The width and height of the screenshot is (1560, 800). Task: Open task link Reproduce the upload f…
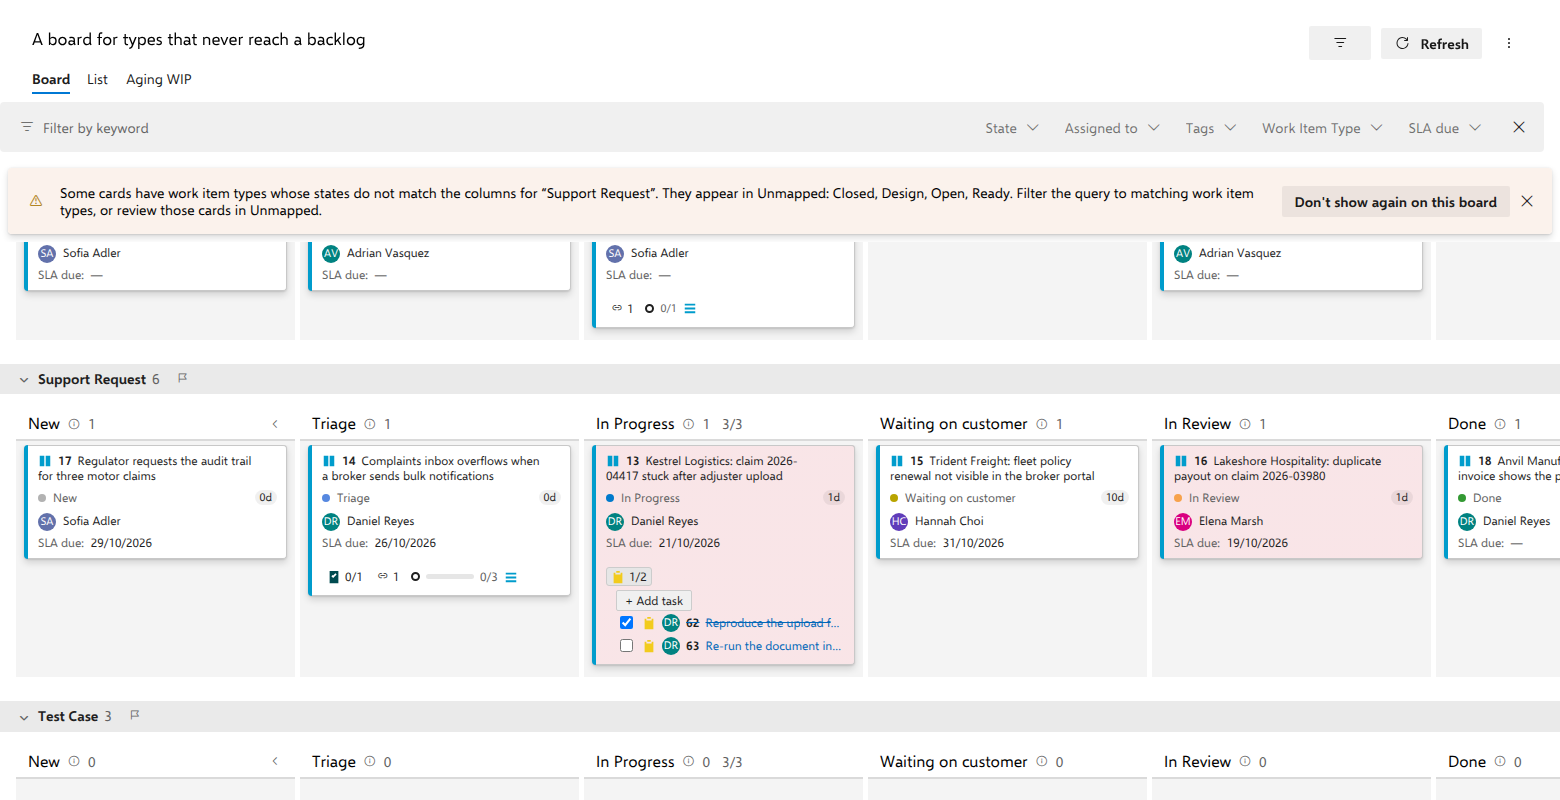[x=773, y=623]
